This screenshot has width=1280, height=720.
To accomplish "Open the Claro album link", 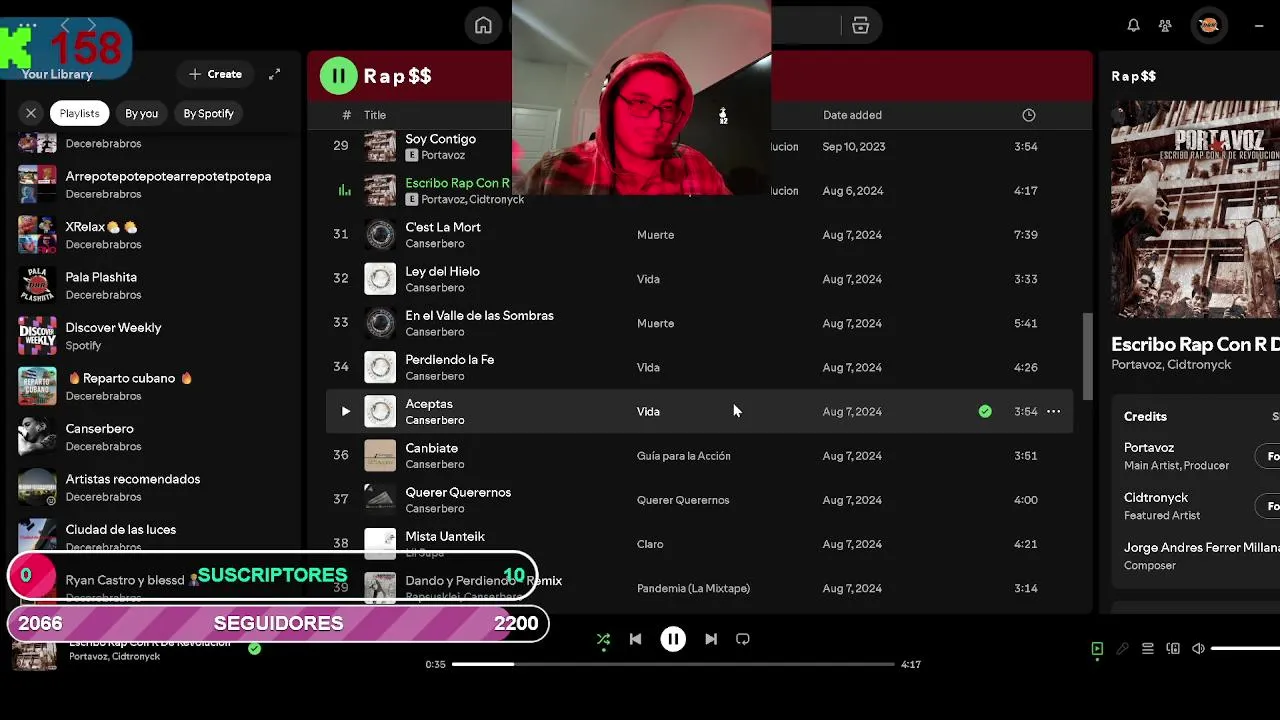I will tap(650, 544).
